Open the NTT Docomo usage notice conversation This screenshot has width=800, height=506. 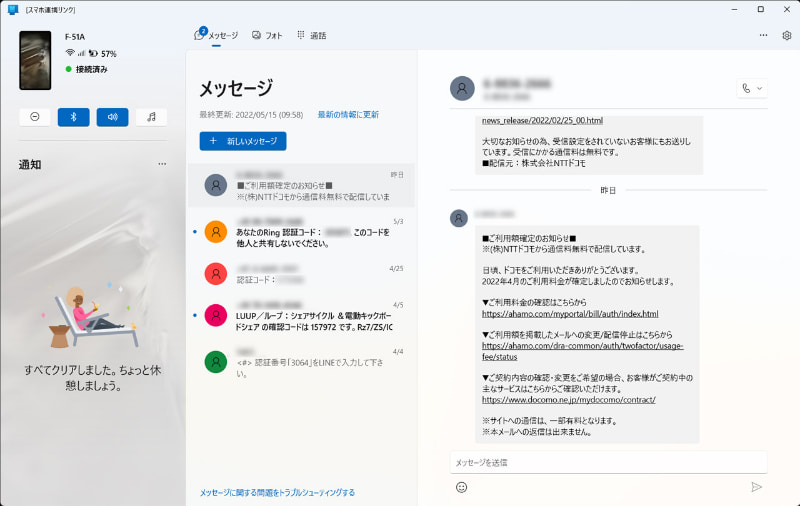point(301,185)
